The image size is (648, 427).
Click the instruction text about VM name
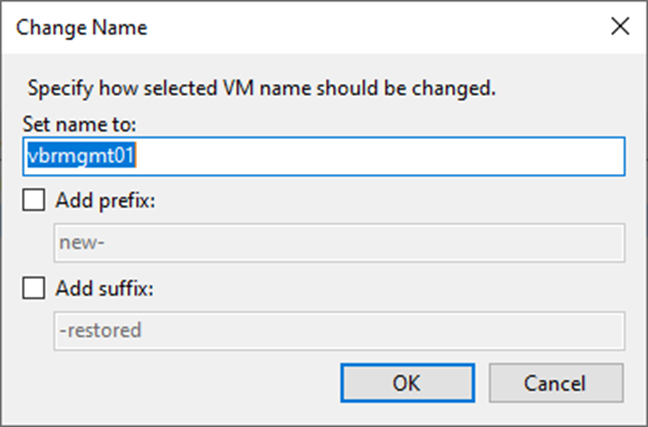point(261,88)
